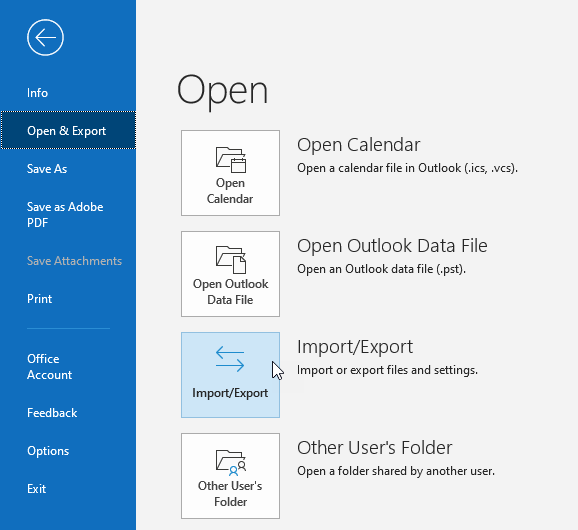Image resolution: width=578 pixels, height=530 pixels.
Task: Click the Import/Export heading text
Action: point(355,346)
